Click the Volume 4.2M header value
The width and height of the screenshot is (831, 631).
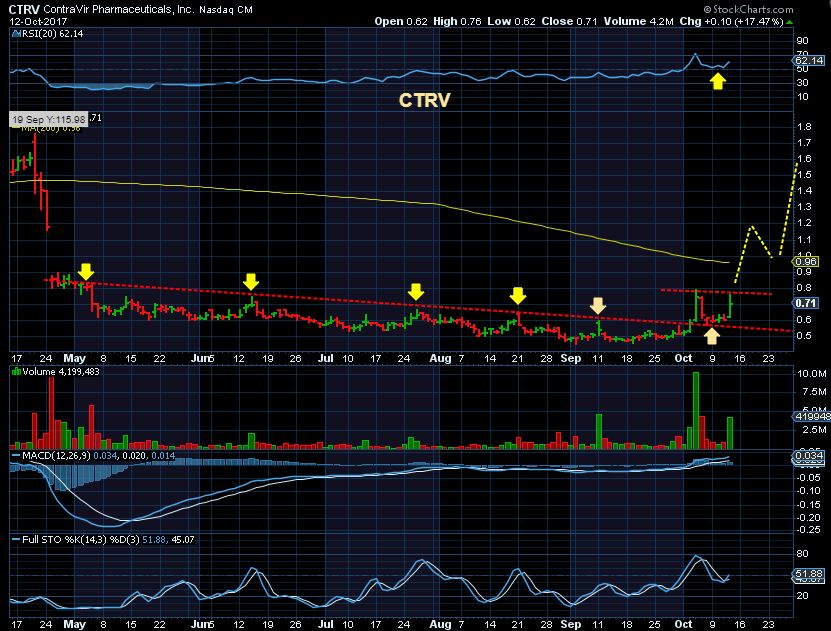638,22
